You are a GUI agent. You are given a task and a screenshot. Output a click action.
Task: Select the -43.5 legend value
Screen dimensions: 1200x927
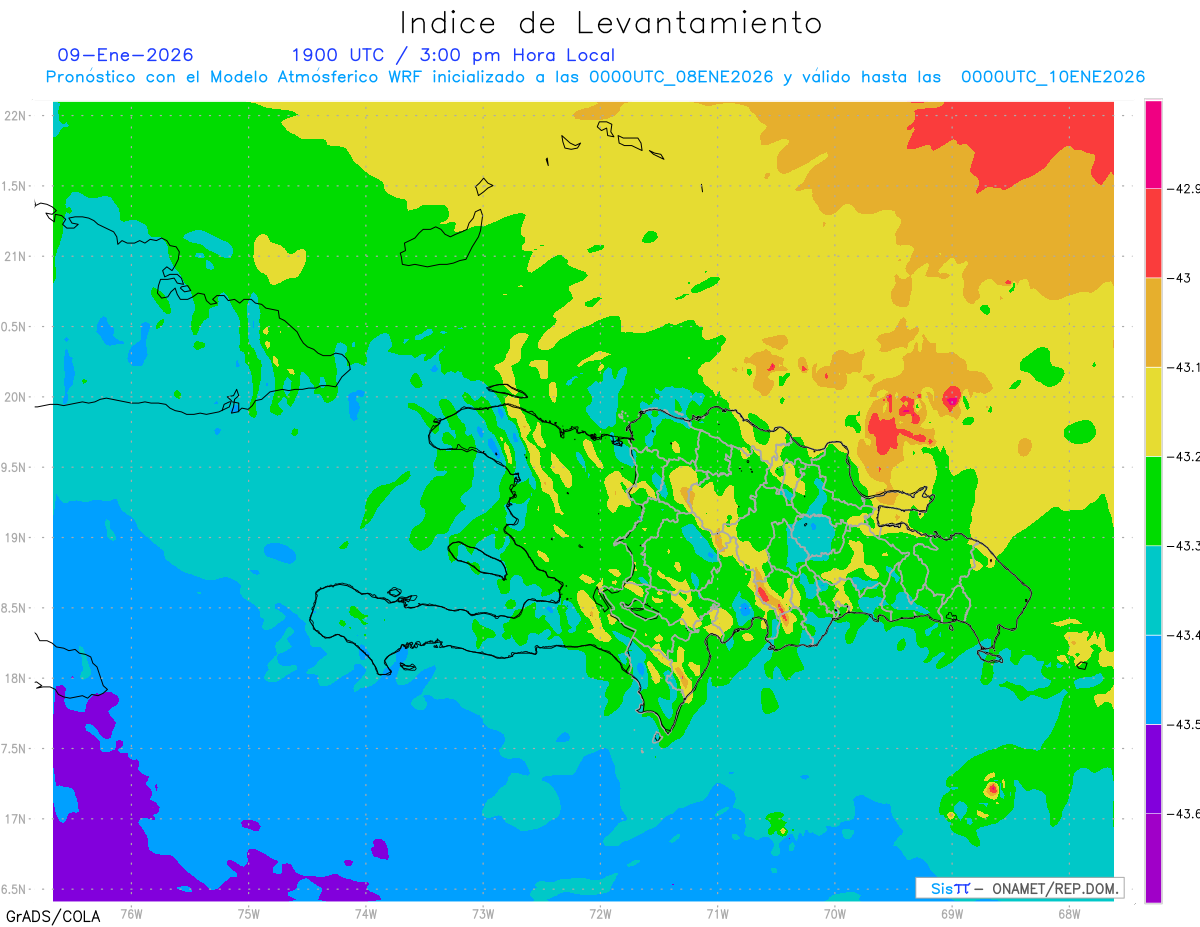1183,724
